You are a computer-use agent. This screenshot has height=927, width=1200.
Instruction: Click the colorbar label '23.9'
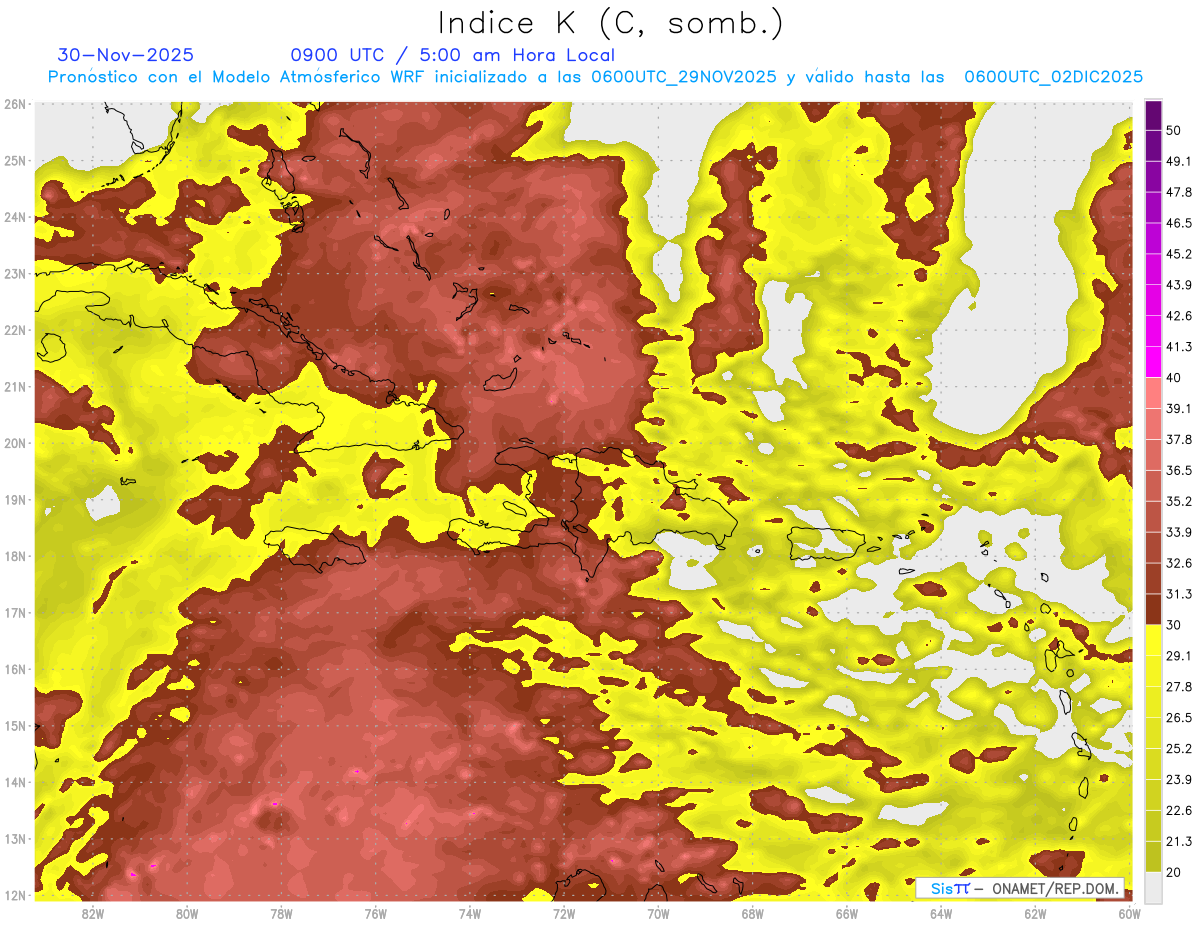pyautogui.click(x=1179, y=780)
